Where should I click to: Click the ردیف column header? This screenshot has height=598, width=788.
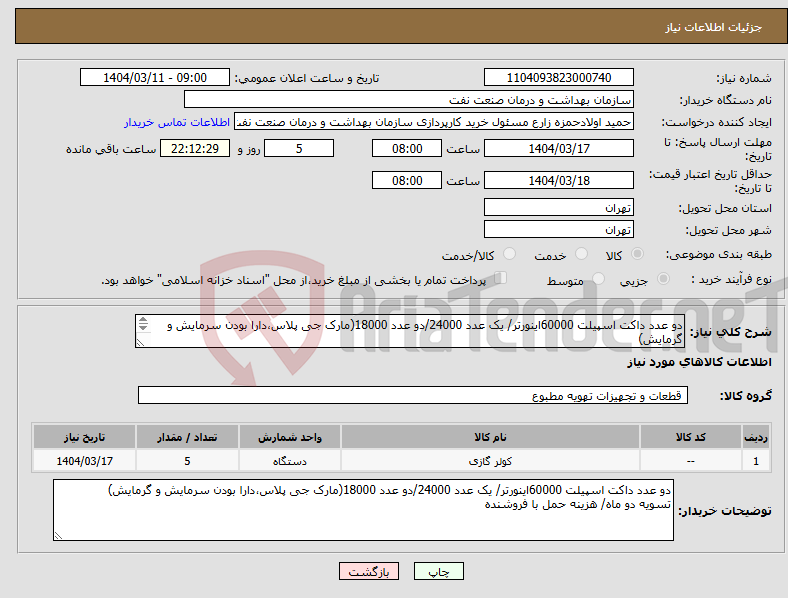(x=756, y=437)
